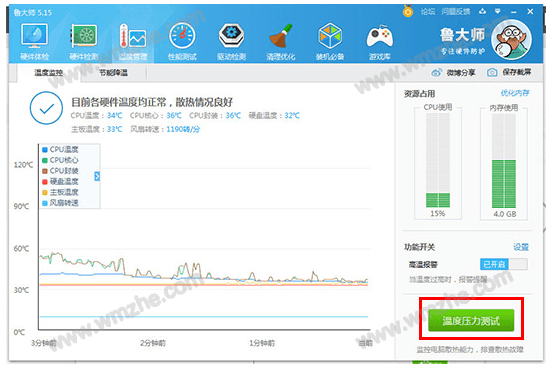Viewport: 560px width, 366px height.
Task: Close the 鲁大师 window
Action: [530, 12]
